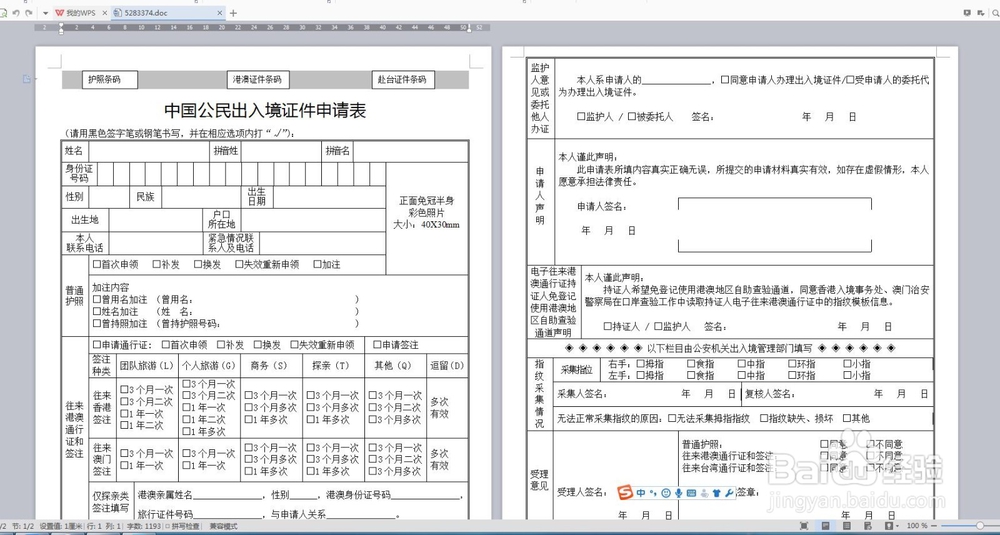The width and height of the screenshot is (1000, 535).
Task: Open the quick access toolbar dropdown arrow
Action: [45, 13]
